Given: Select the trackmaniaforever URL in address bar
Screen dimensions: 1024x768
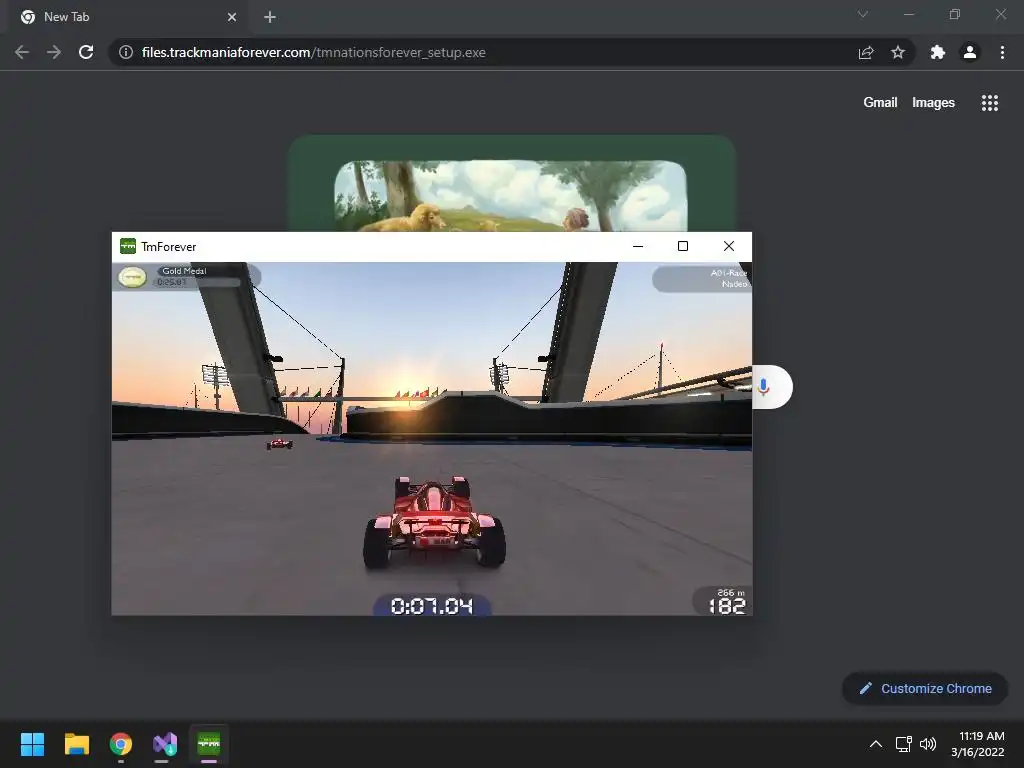Looking at the screenshot, I should coord(313,52).
